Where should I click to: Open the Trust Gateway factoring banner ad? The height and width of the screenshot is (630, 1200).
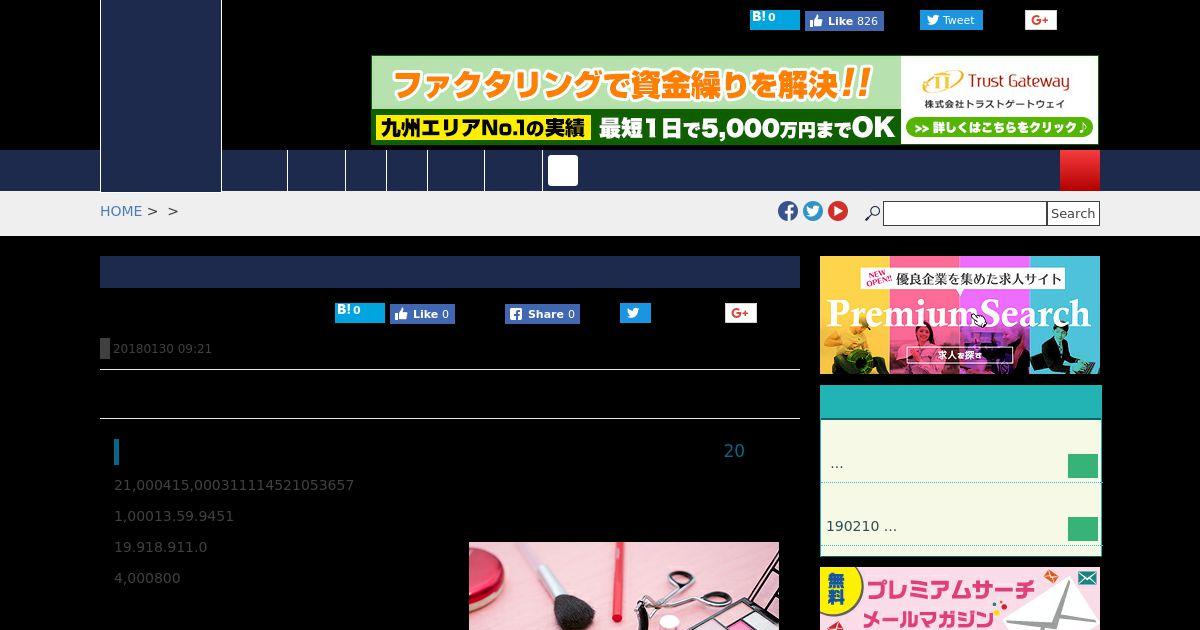click(x=734, y=100)
